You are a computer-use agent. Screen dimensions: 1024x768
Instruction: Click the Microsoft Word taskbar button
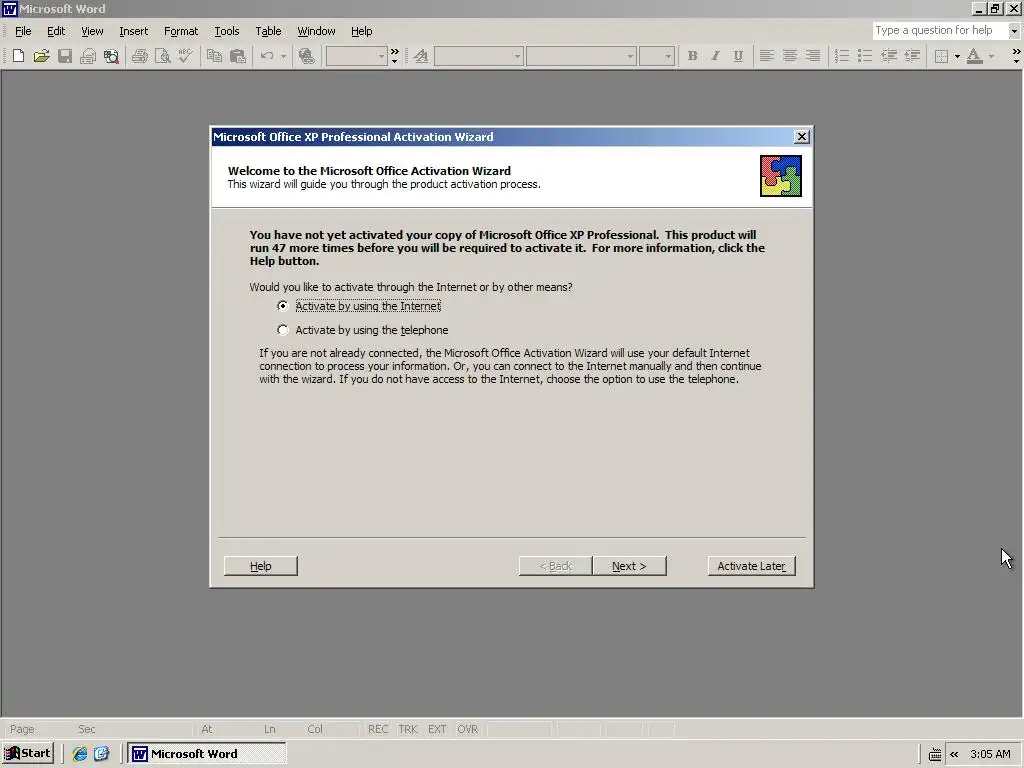(206, 754)
